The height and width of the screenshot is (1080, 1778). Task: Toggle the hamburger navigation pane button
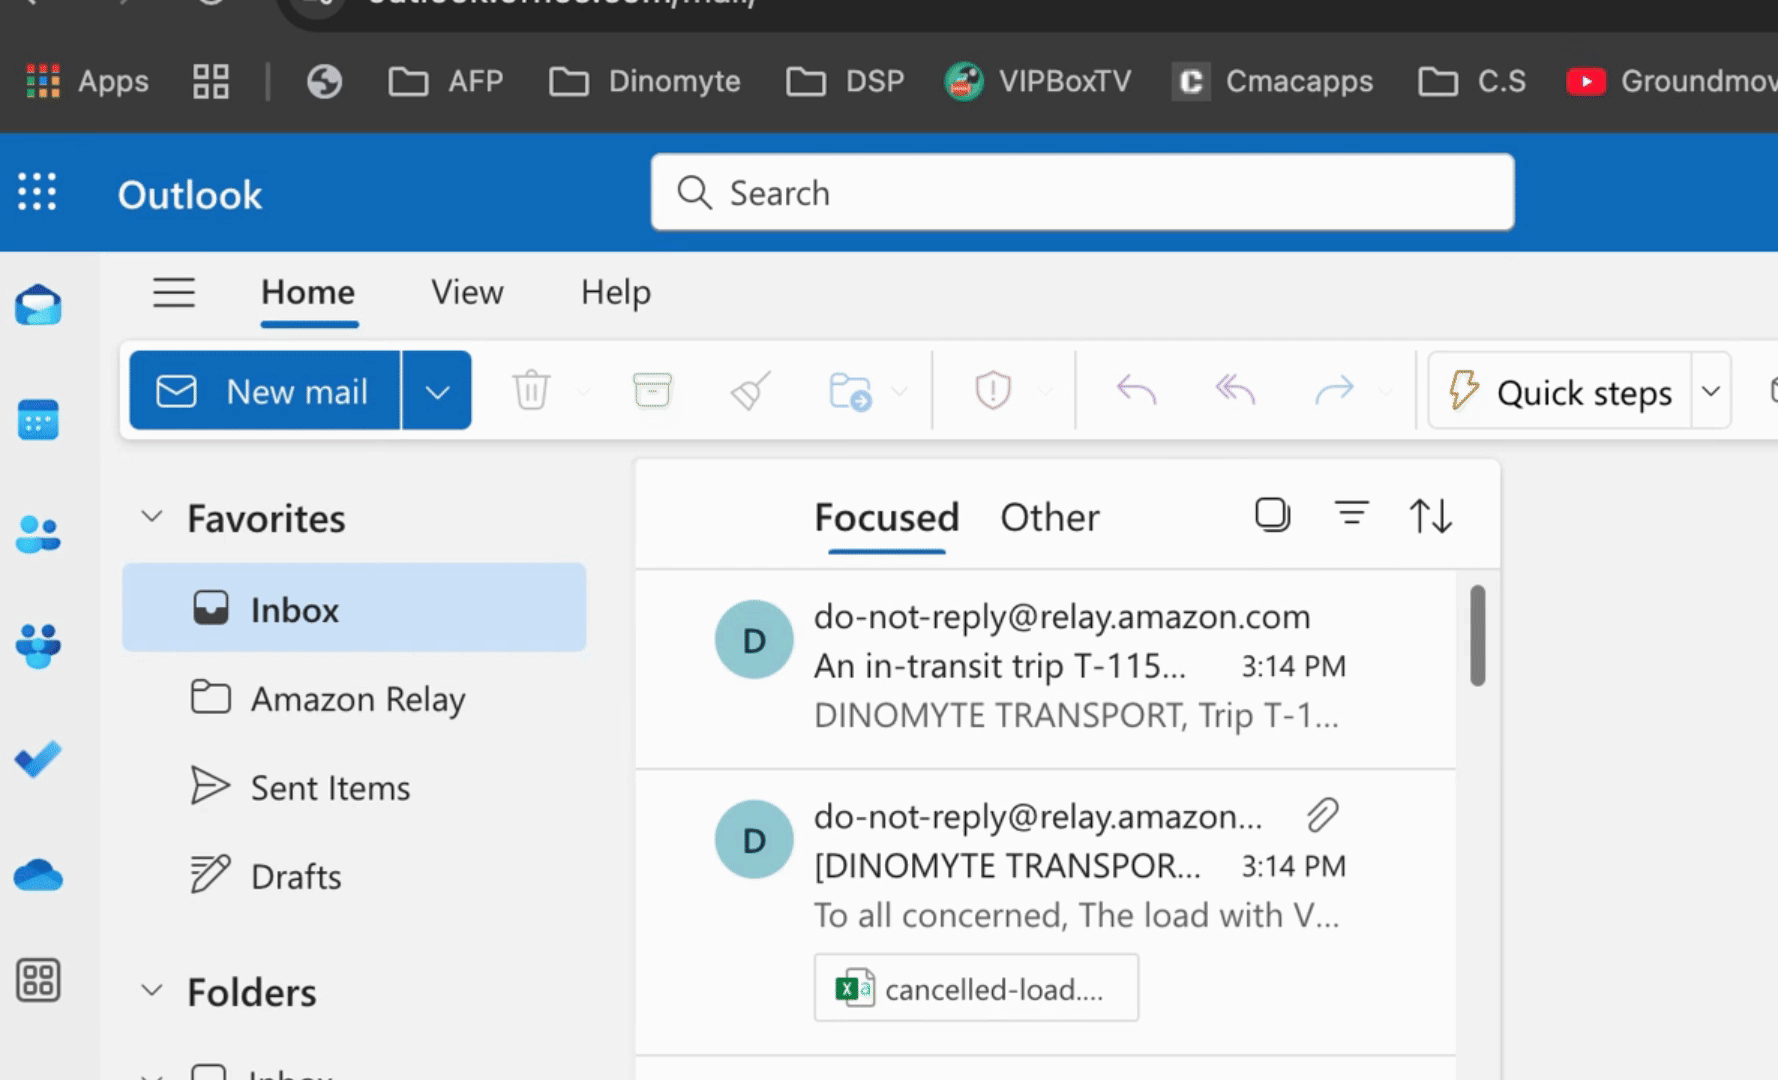[x=174, y=292]
